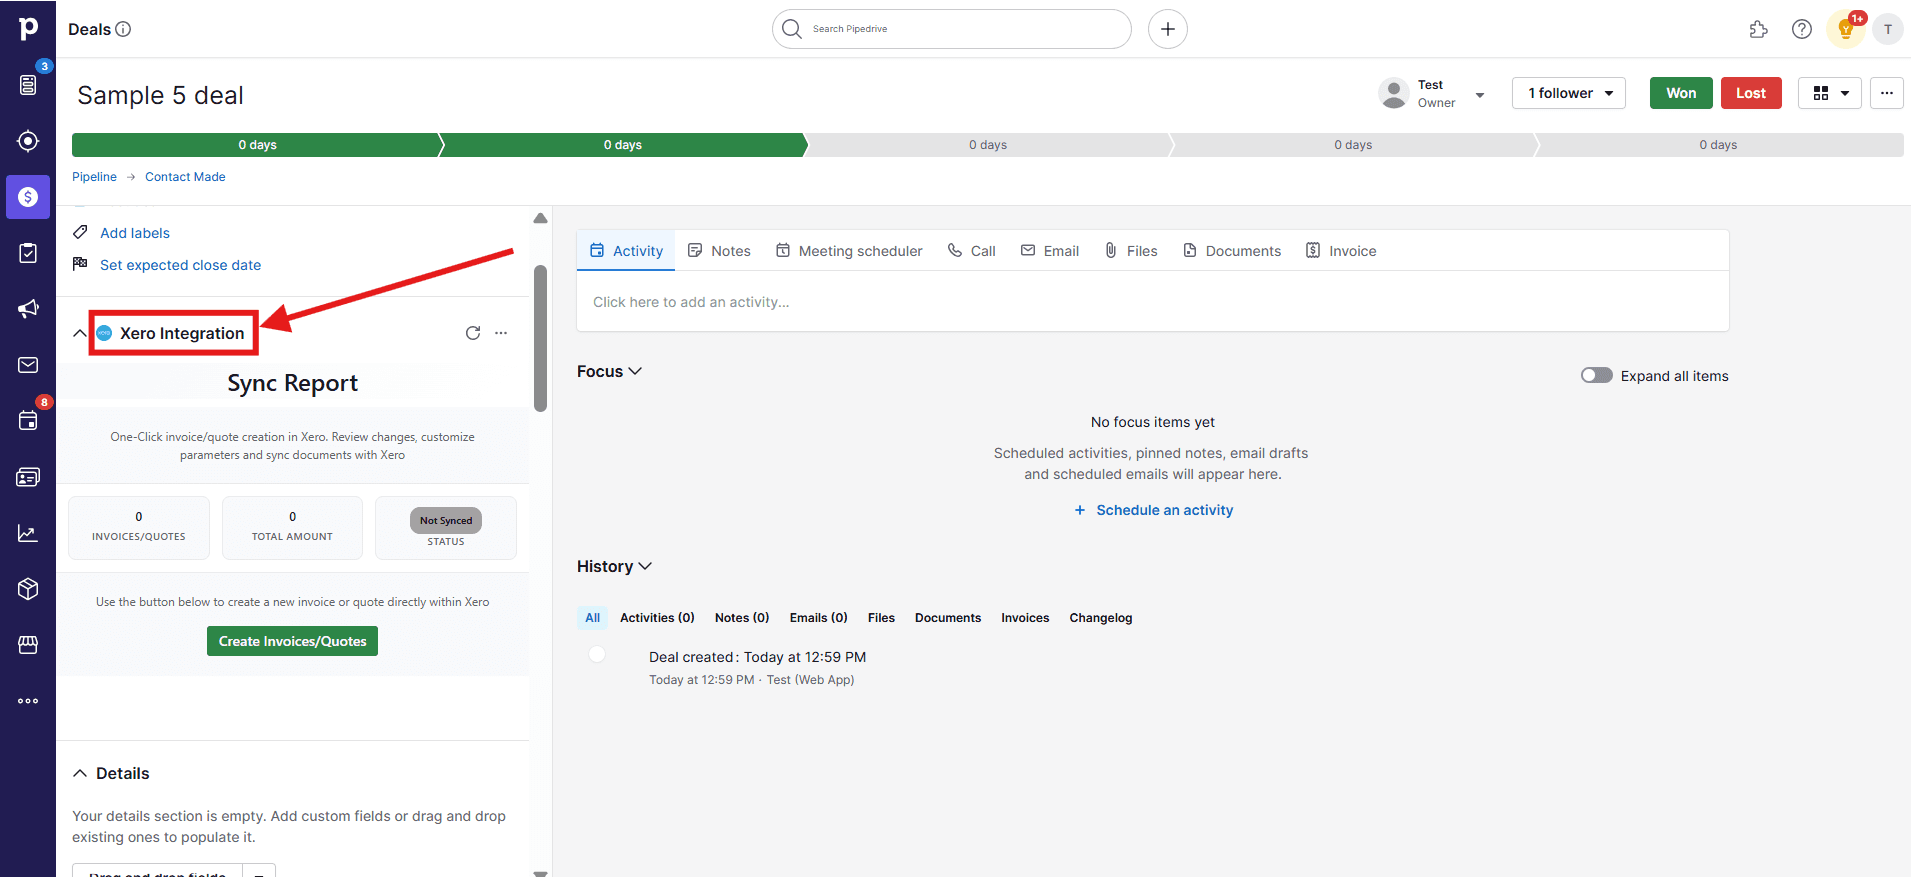
Task: Open the deal more actions ellipsis
Action: (x=1887, y=93)
